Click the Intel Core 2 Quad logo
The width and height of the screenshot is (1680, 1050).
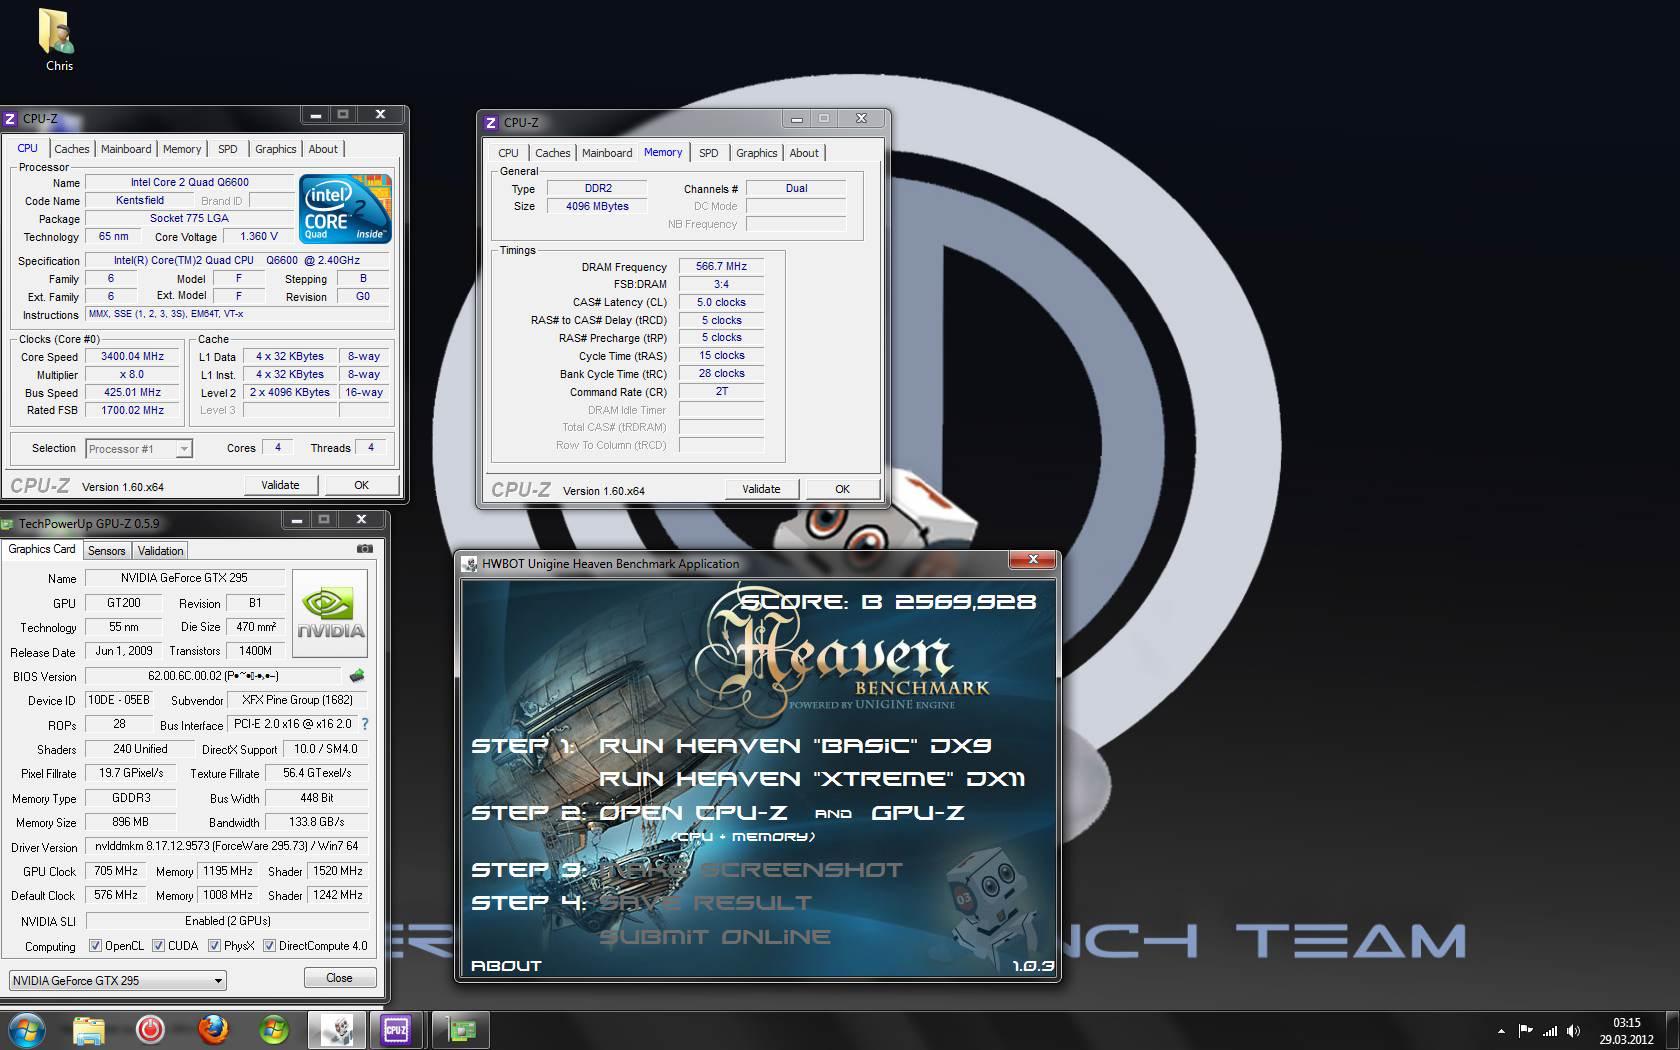(345, 209)
